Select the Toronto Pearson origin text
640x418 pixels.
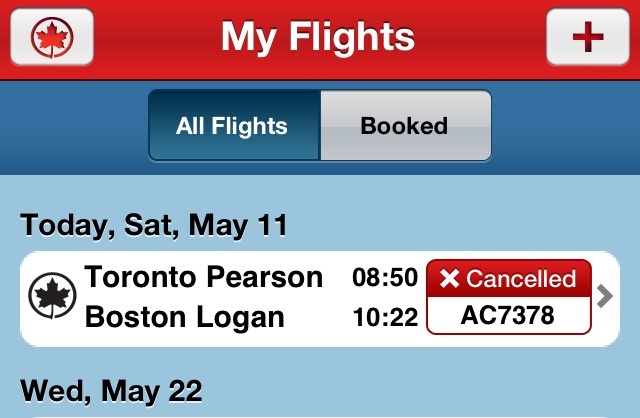(x=204, y=277)
